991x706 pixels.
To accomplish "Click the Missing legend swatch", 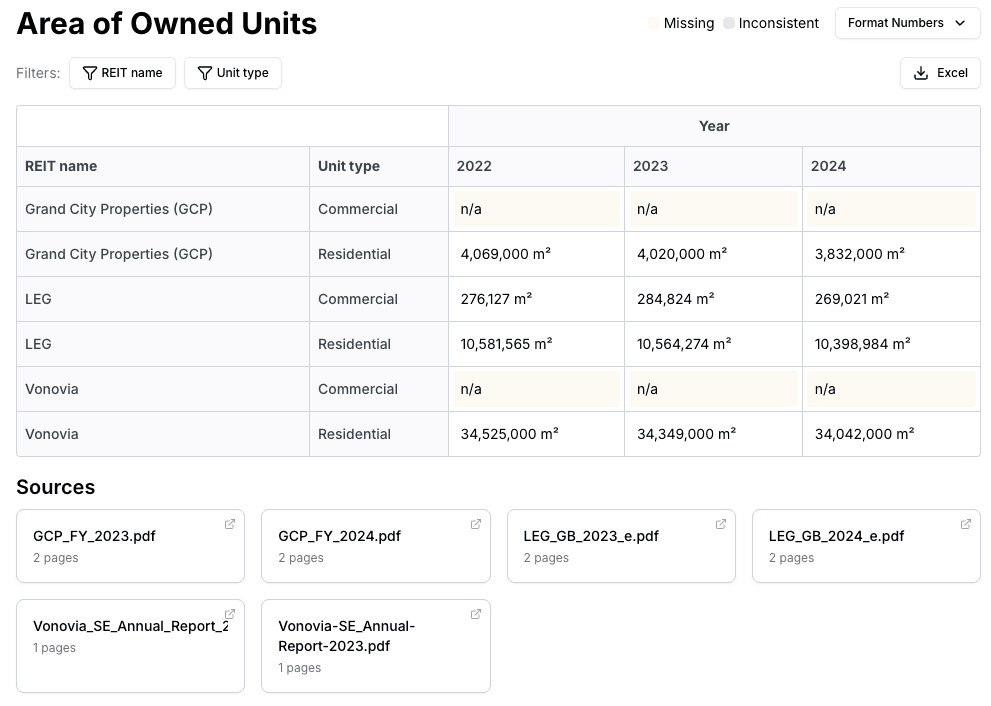I will [654, 23].
